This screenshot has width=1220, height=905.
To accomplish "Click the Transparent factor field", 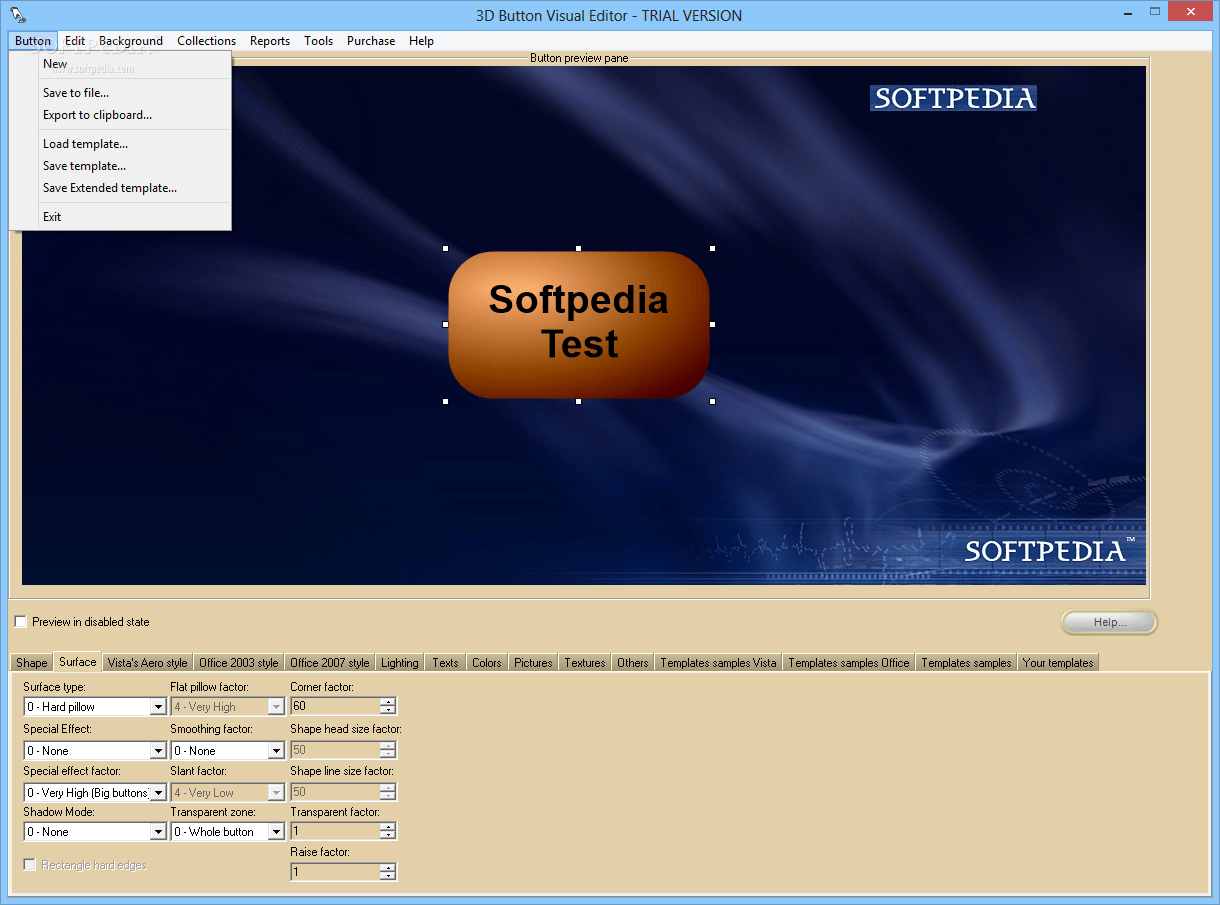I will (x=335, y=831).
